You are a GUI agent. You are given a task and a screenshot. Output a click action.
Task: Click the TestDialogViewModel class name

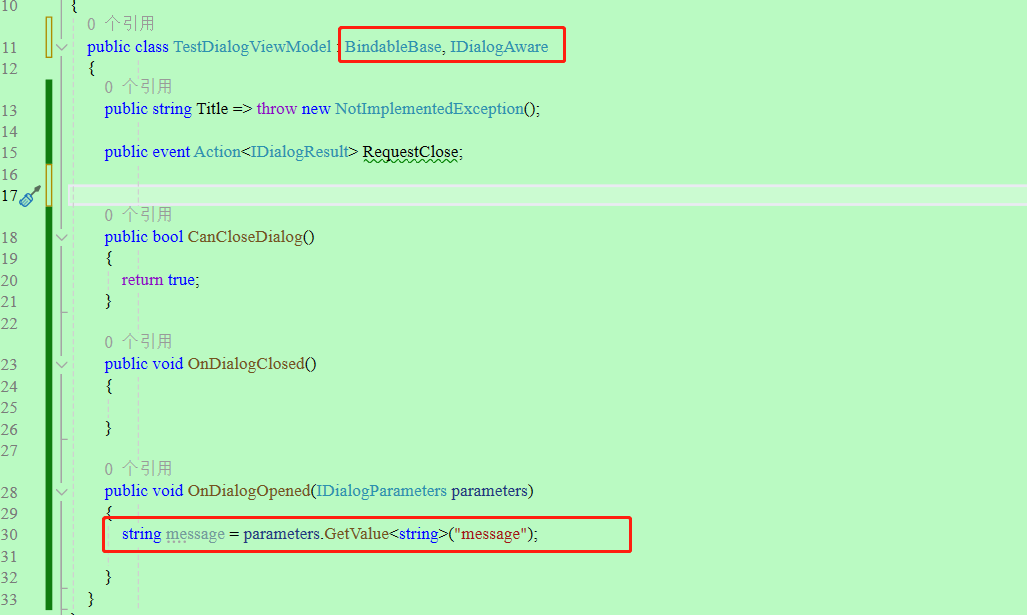click(x=252, y=47)
